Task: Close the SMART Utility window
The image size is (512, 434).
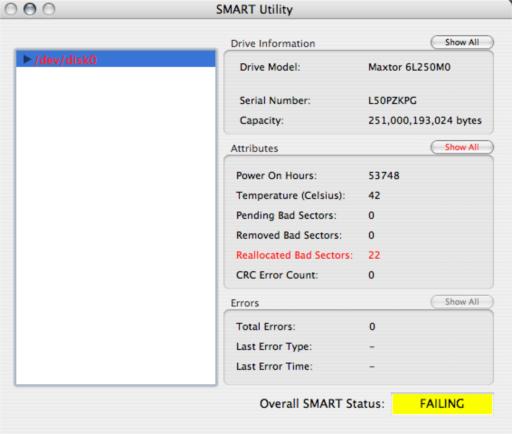Action: pos(11,9)
